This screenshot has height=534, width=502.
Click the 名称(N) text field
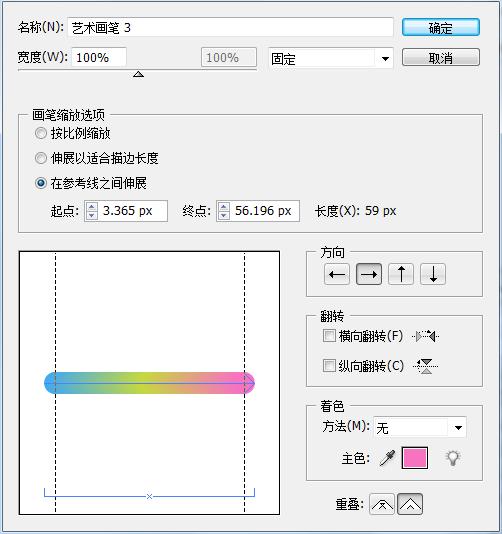(231, 28)
